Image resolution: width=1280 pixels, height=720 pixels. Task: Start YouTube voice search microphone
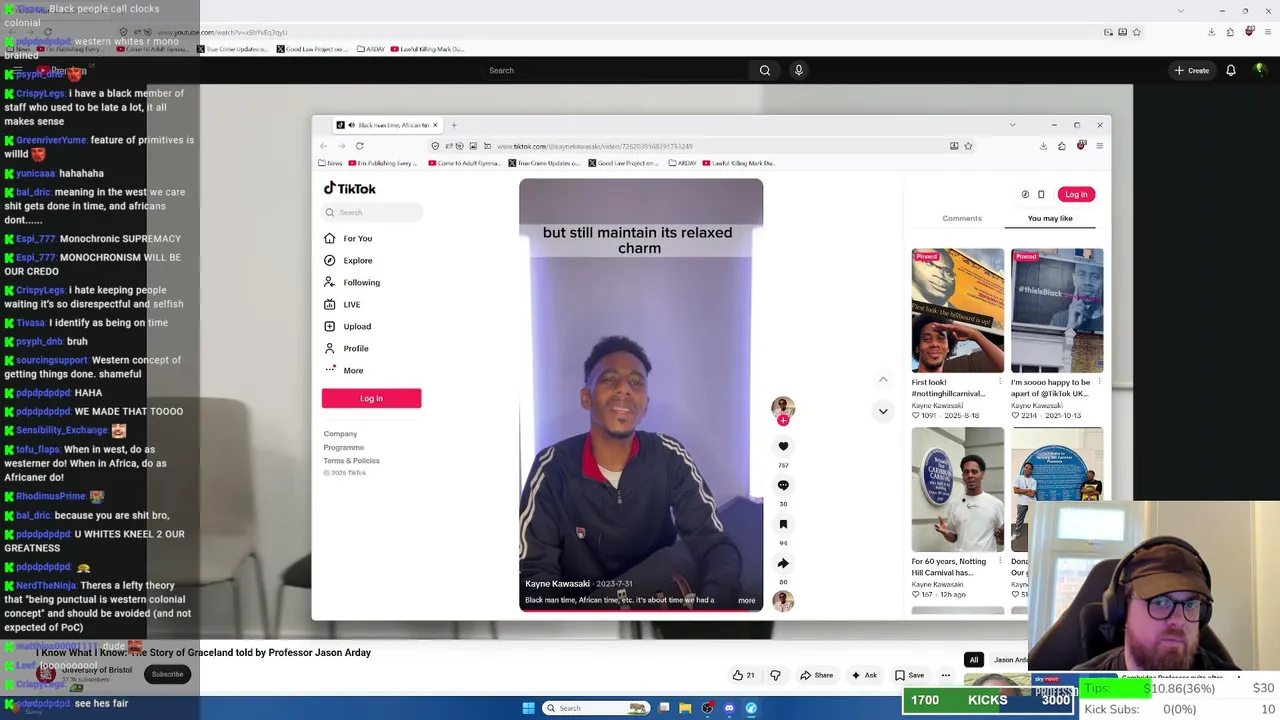click(x=798, y=70)
